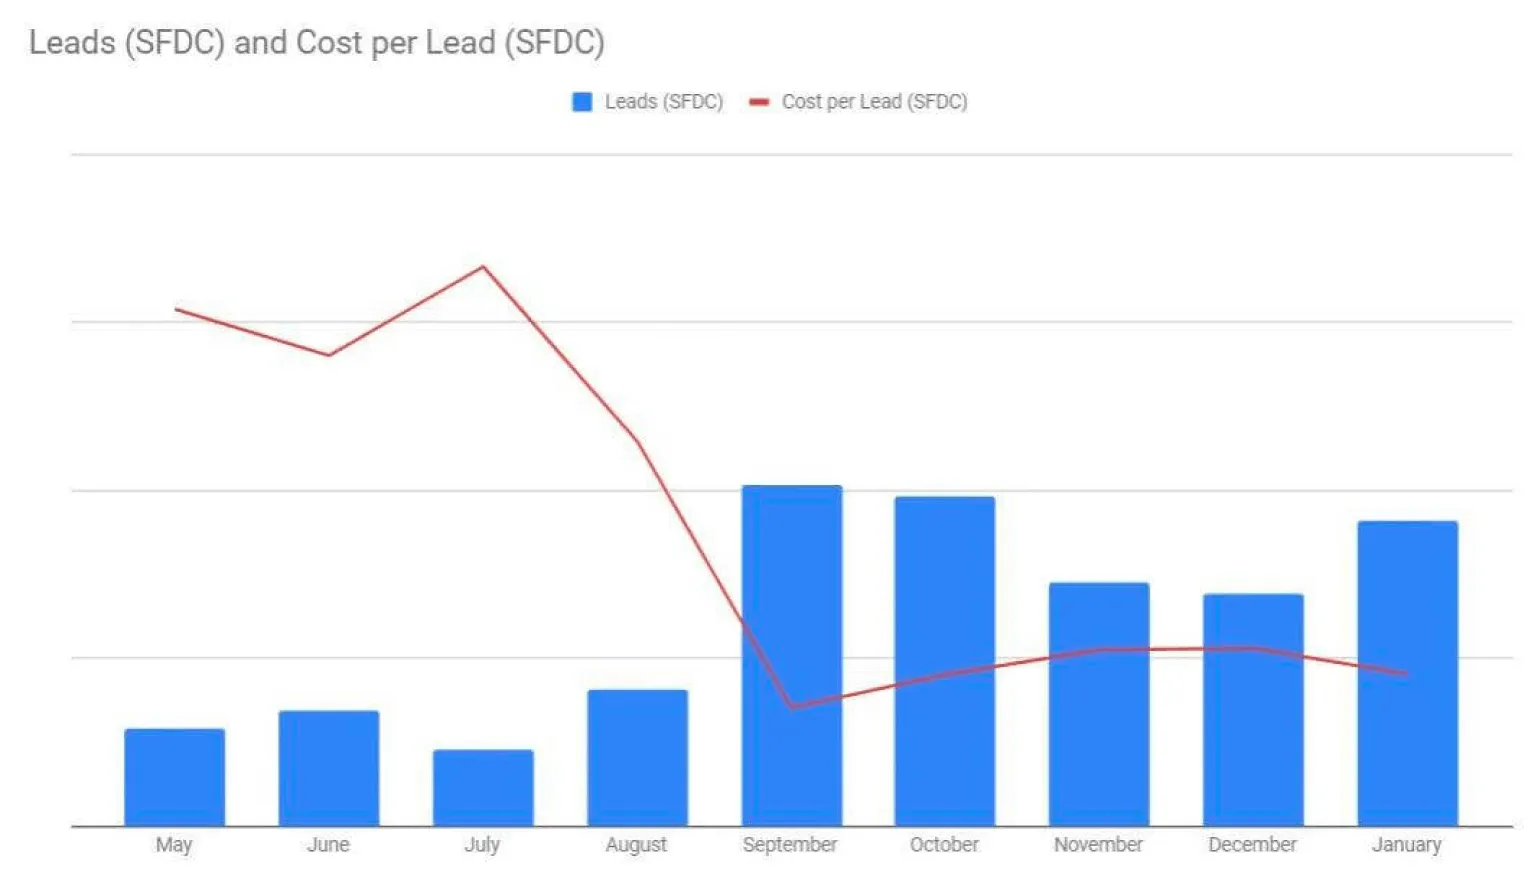Select the October leads bar
This screenshot has height=872, width=1528.
943,655
